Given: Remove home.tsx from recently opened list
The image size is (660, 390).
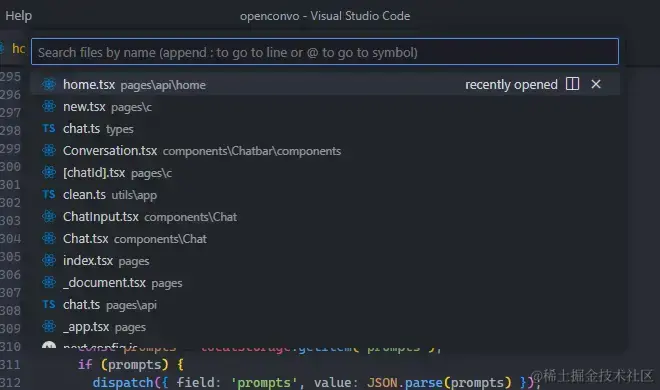Looking at the screenshot, I should pos(596,84).
